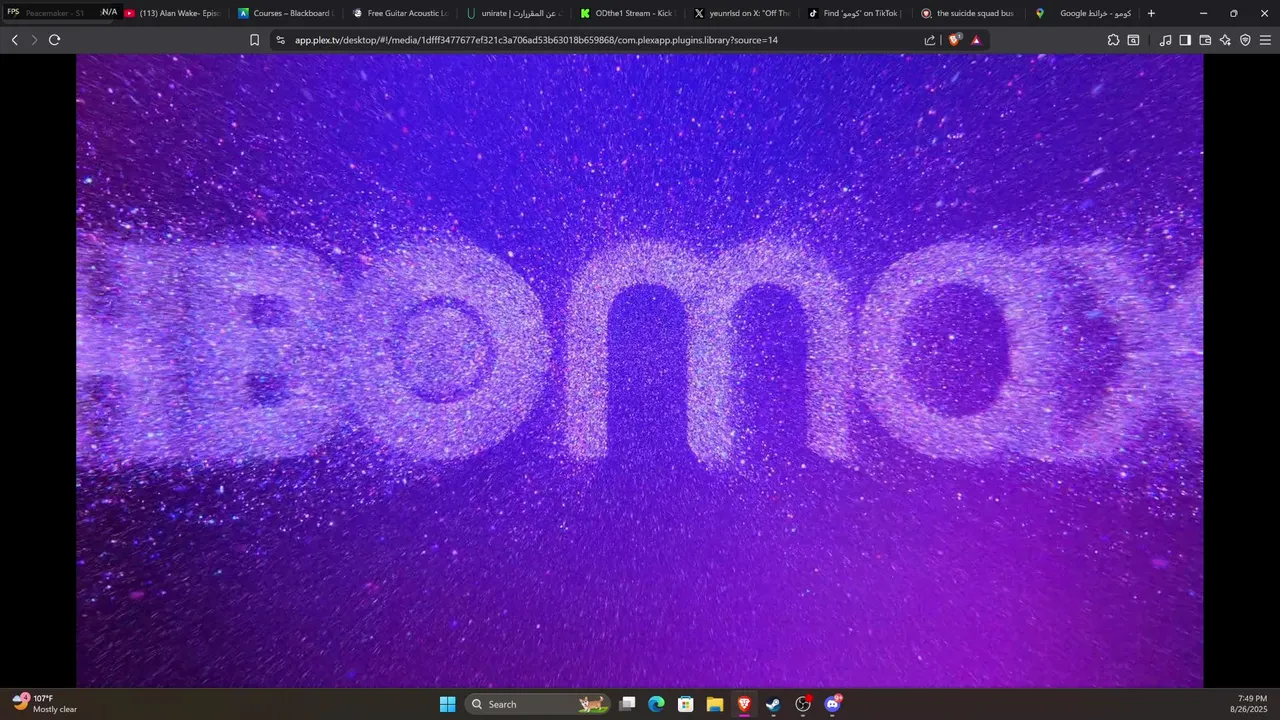Switch to the suicide squad tab
This screenshot has width=1280, height=720.
point(970,13)
